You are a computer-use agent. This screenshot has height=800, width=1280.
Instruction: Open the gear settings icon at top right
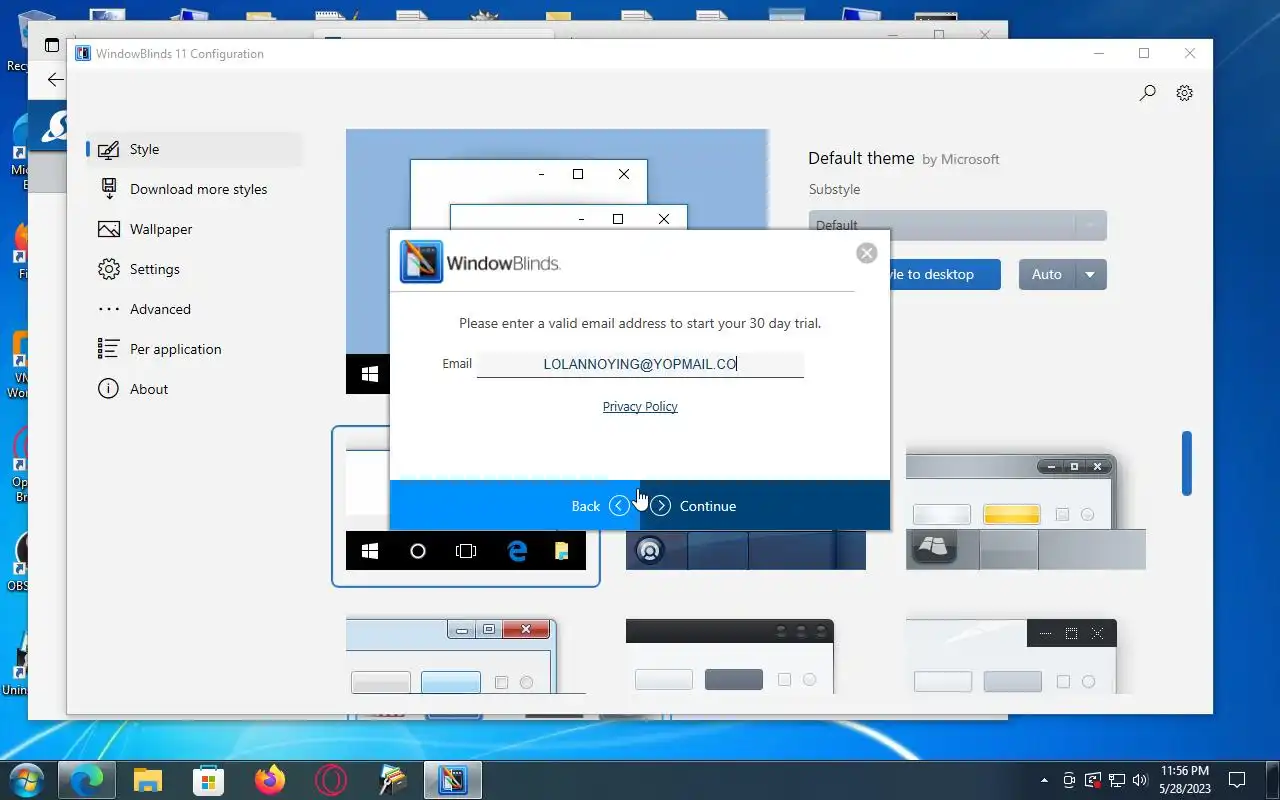pyautogui.click(x=1185, y=93)
